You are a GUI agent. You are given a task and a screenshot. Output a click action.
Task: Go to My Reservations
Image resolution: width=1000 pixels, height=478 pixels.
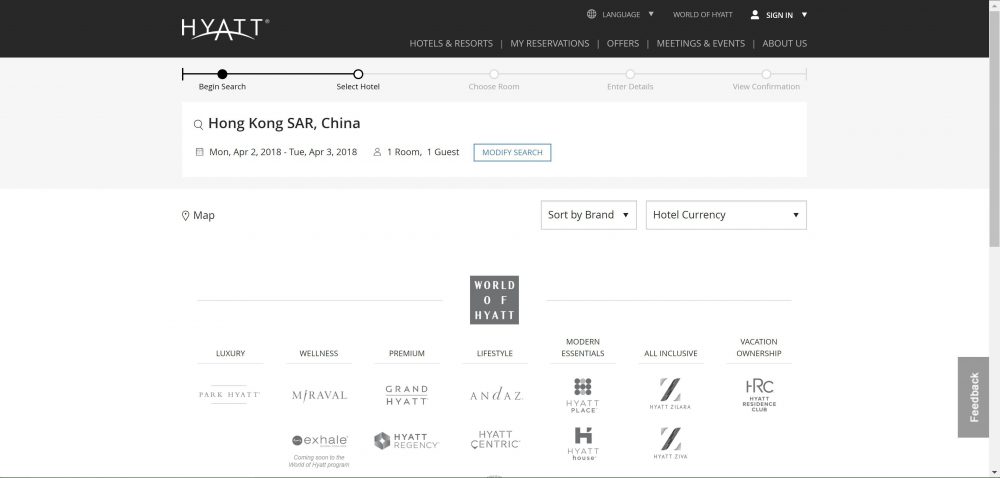tap(551, 44)
